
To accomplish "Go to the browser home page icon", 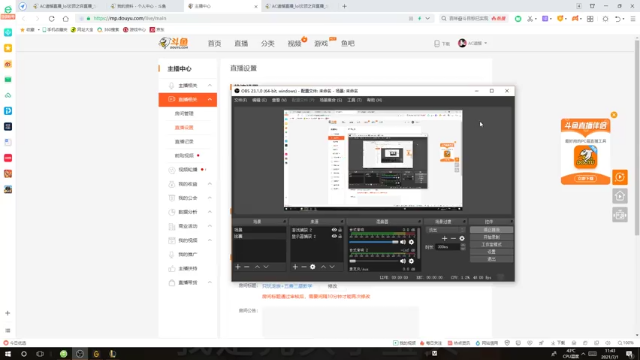I will [66, 18].
